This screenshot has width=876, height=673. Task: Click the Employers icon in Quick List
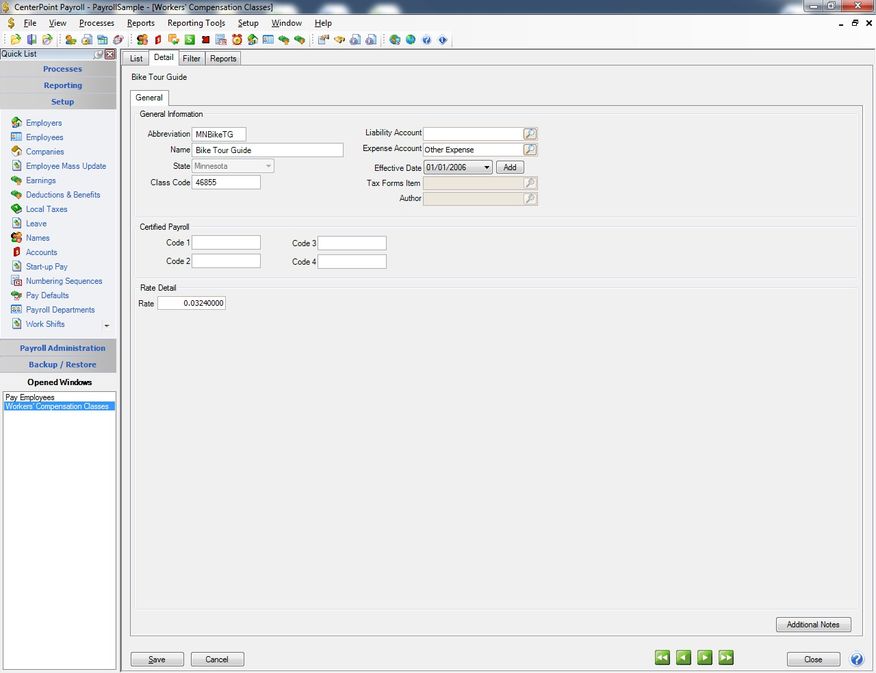point(17,123)
